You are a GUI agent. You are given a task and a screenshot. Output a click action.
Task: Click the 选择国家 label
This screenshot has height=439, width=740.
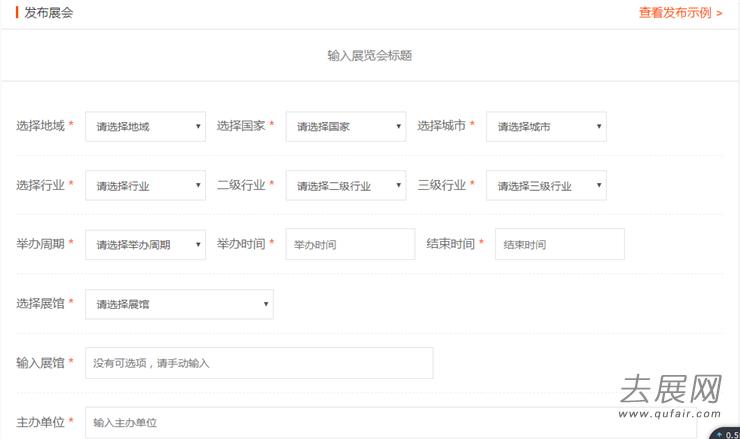click(241, 126)
